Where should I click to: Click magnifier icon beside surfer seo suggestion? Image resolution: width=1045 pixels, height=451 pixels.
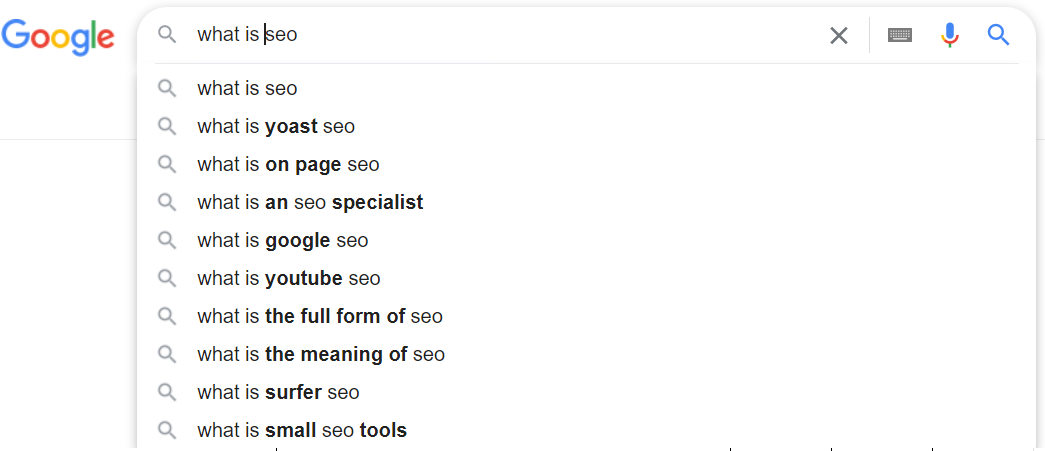(x=167, y=392)
